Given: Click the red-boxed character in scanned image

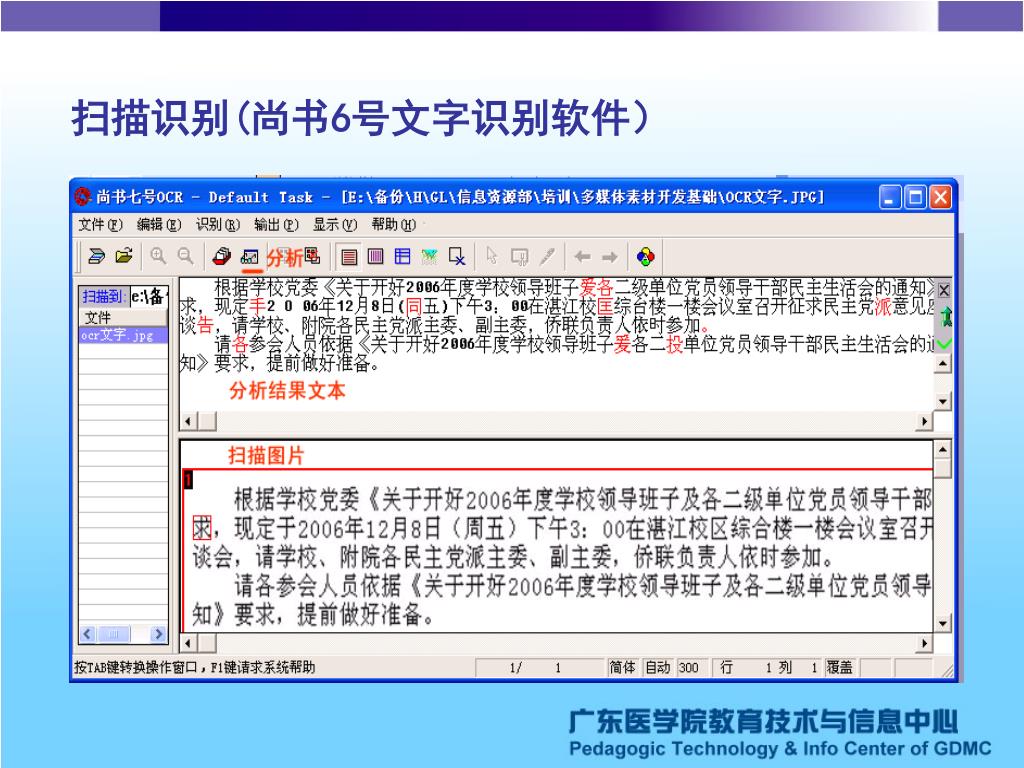Looking at the screenshot, I should pos(202,528).
